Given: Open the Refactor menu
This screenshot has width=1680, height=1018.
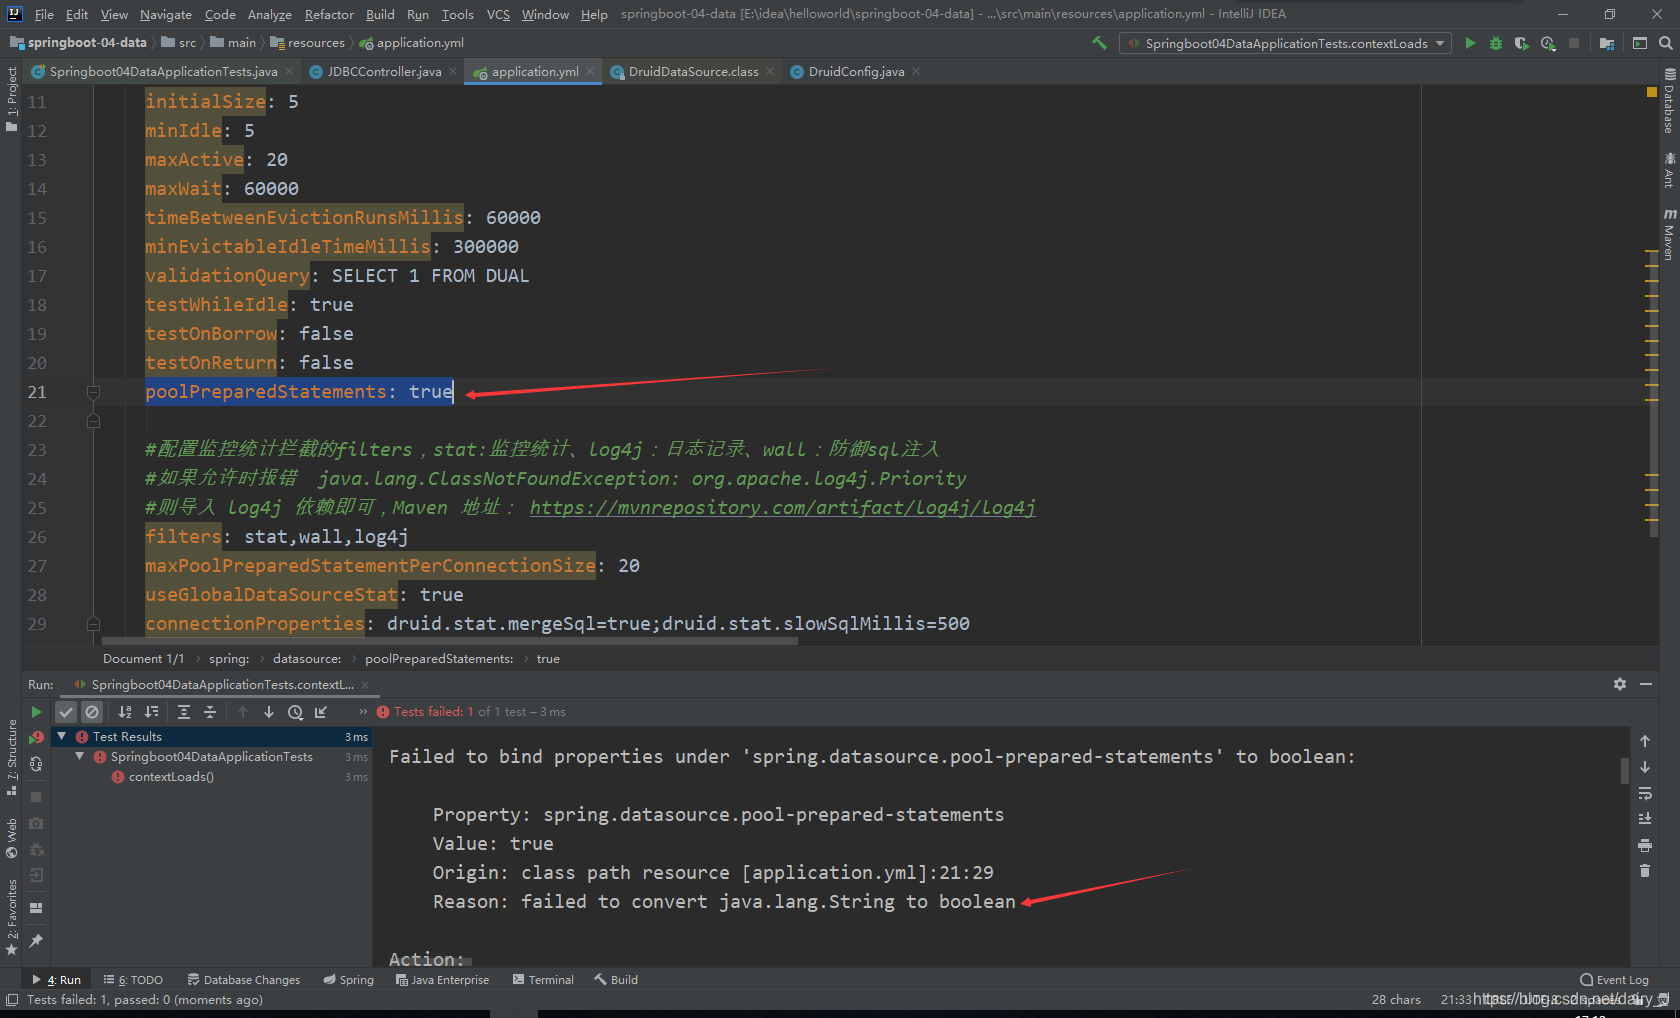Looking at the screenshot, I should 329,14.
